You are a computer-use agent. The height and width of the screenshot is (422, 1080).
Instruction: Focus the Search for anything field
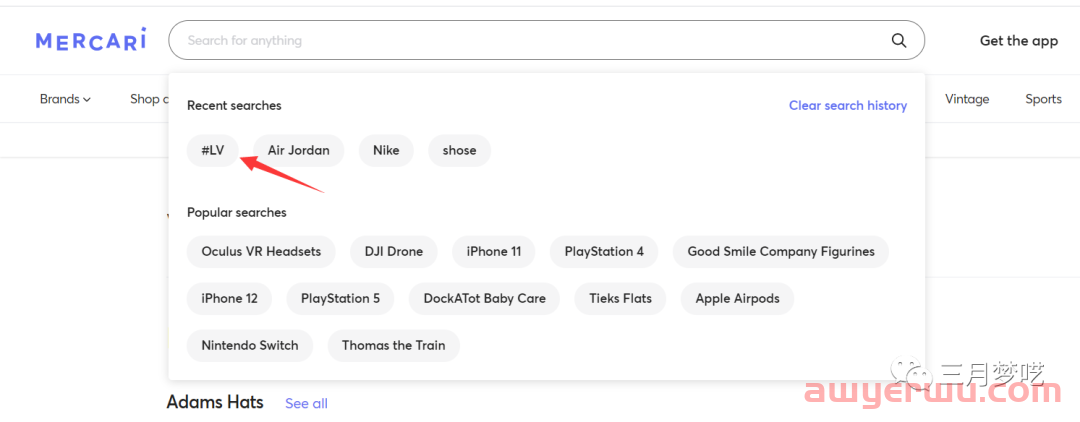pyautogui.click(x=546, y=40)
